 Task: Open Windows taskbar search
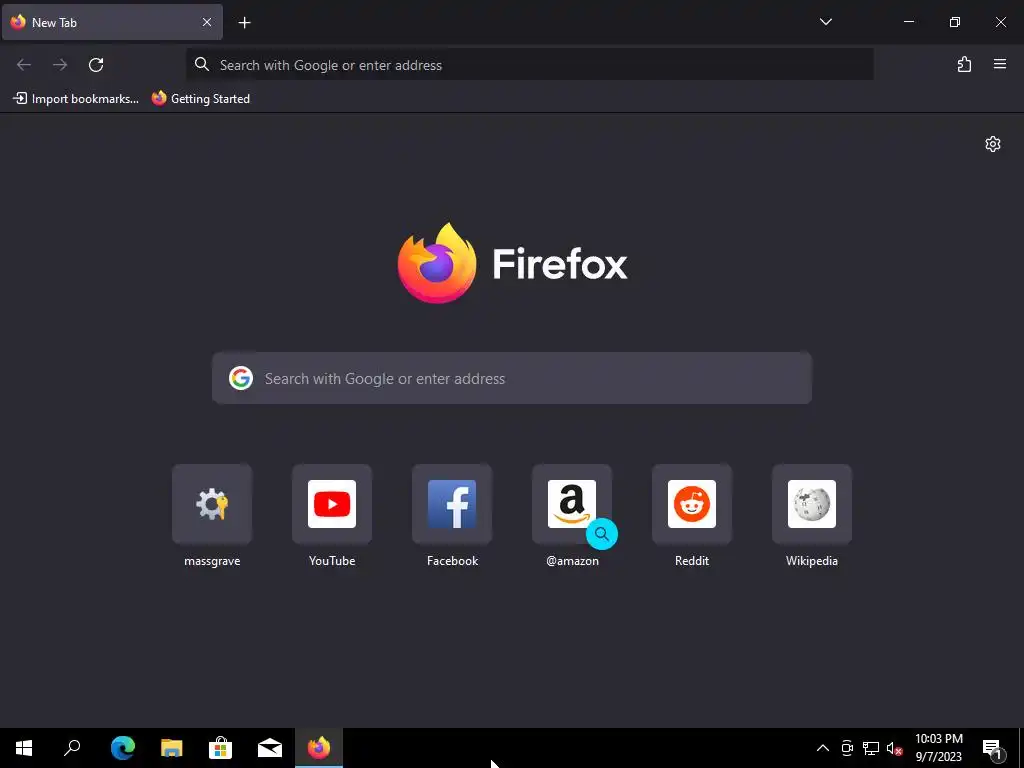(72, 748)
